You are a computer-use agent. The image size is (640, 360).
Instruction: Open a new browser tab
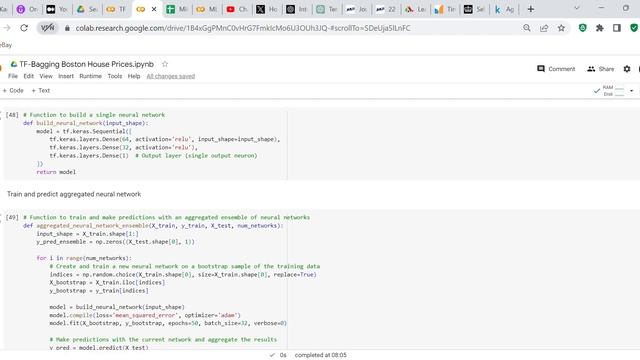point(531,9)
